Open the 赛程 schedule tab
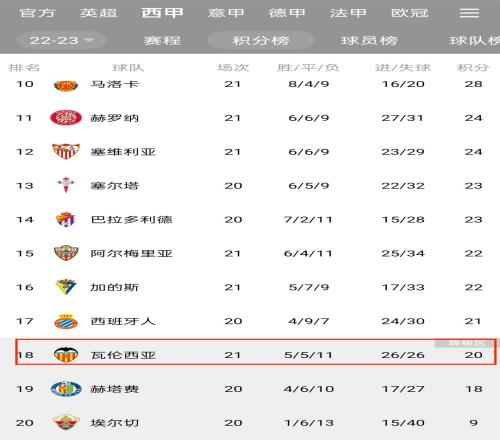Viewport: 500px width, 440px height. click(162, 41)
